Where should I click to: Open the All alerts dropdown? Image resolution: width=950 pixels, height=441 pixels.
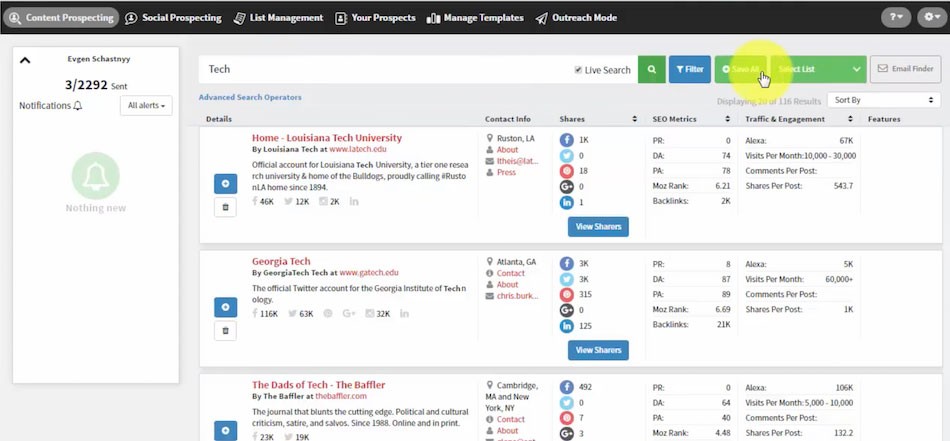point(146,105)
